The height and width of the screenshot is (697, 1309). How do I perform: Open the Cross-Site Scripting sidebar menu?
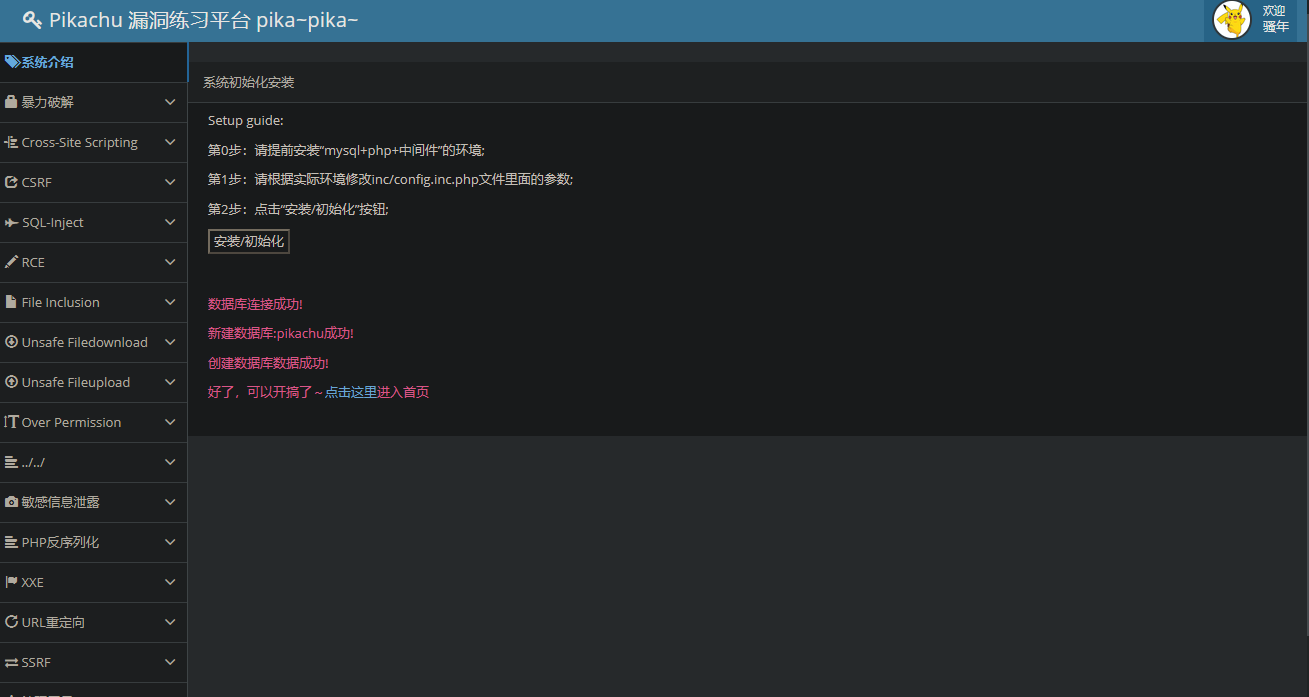point(93,142)
